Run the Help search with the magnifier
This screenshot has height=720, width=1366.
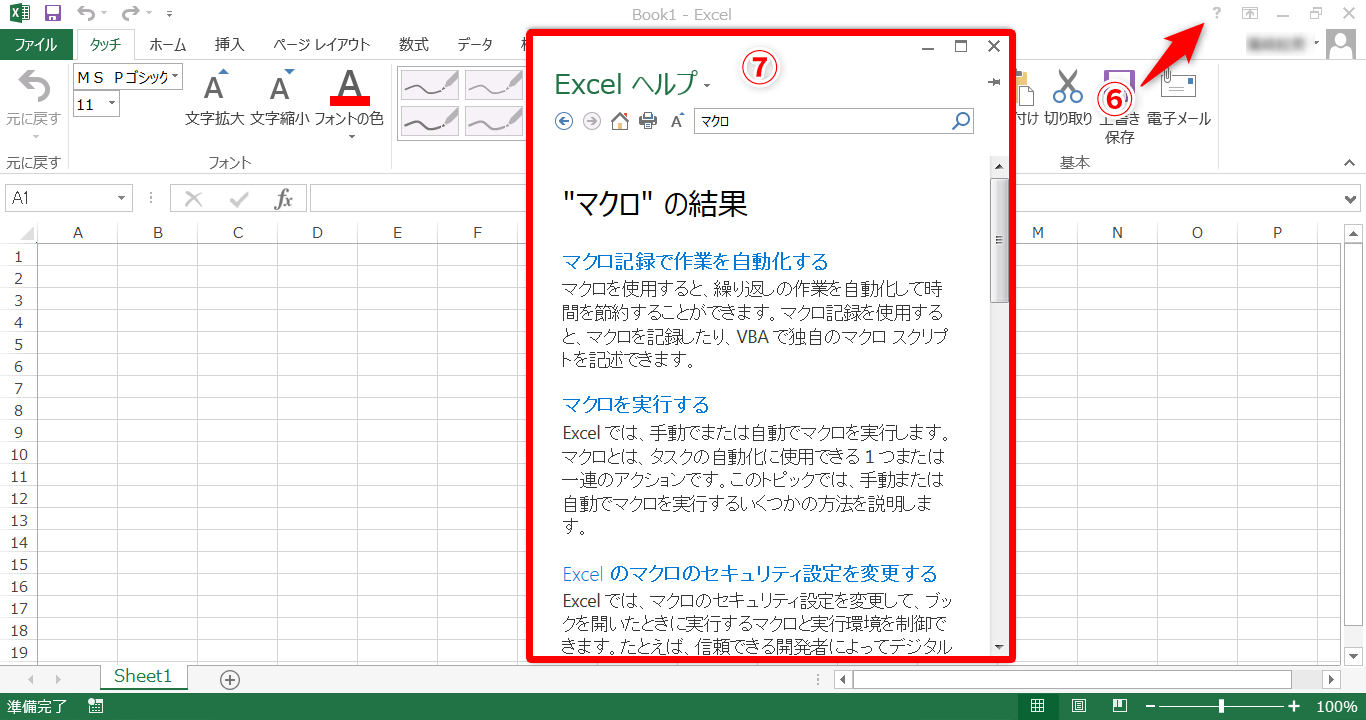(x=961, y=121)
